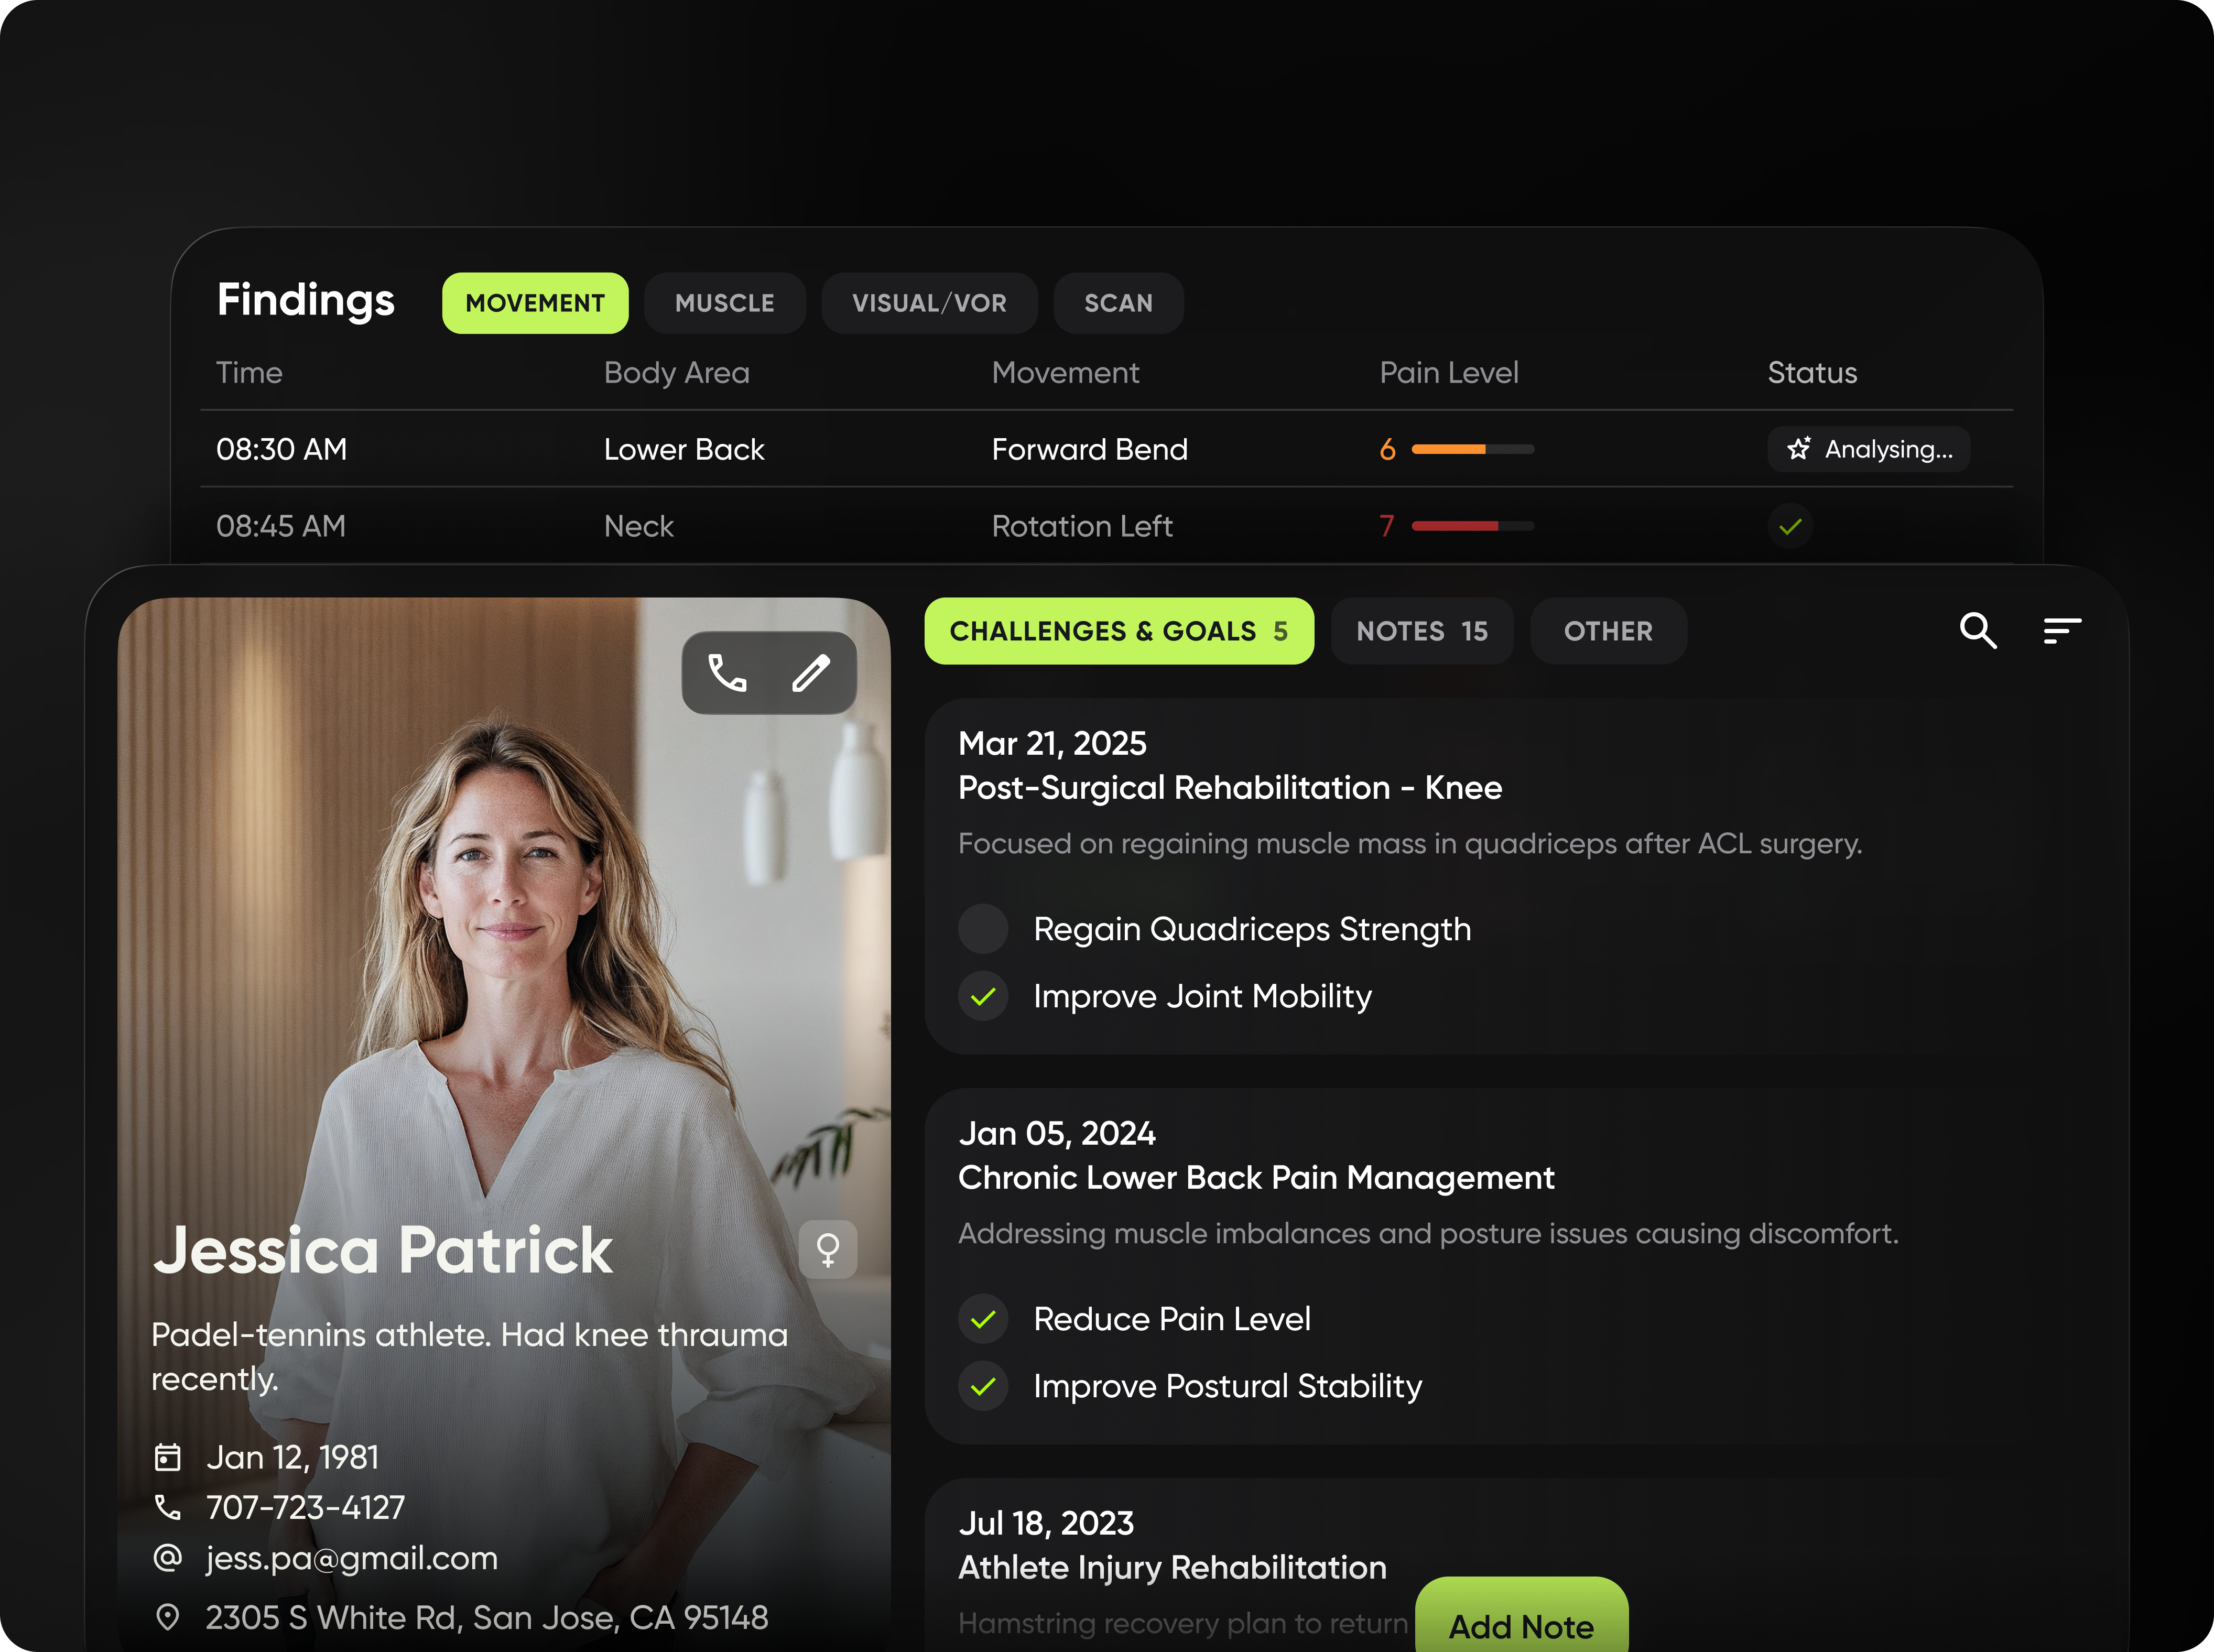Mark Regain Quadriceps Strength as complete
The image size is (2214, 1652).
pos(983,928)
